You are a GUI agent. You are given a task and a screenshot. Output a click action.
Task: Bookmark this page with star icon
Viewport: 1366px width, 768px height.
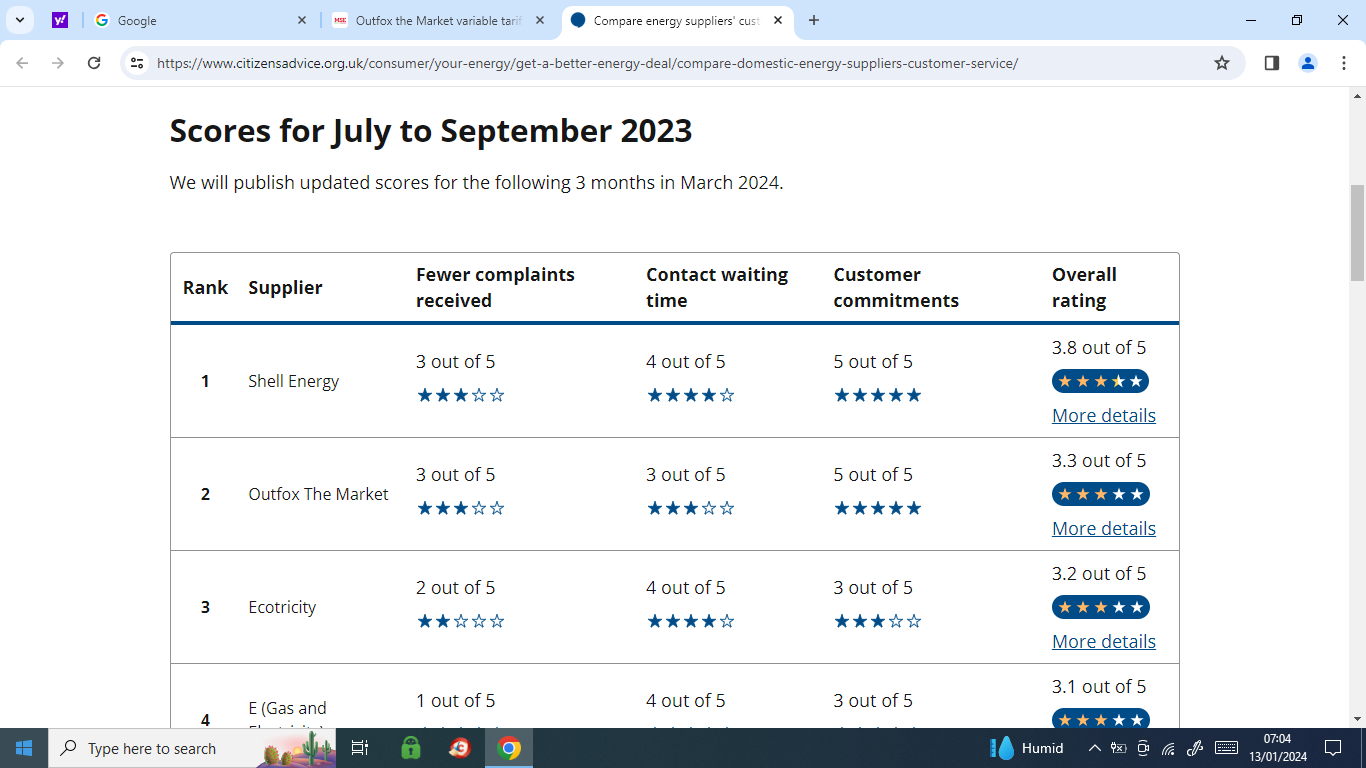1222,63
